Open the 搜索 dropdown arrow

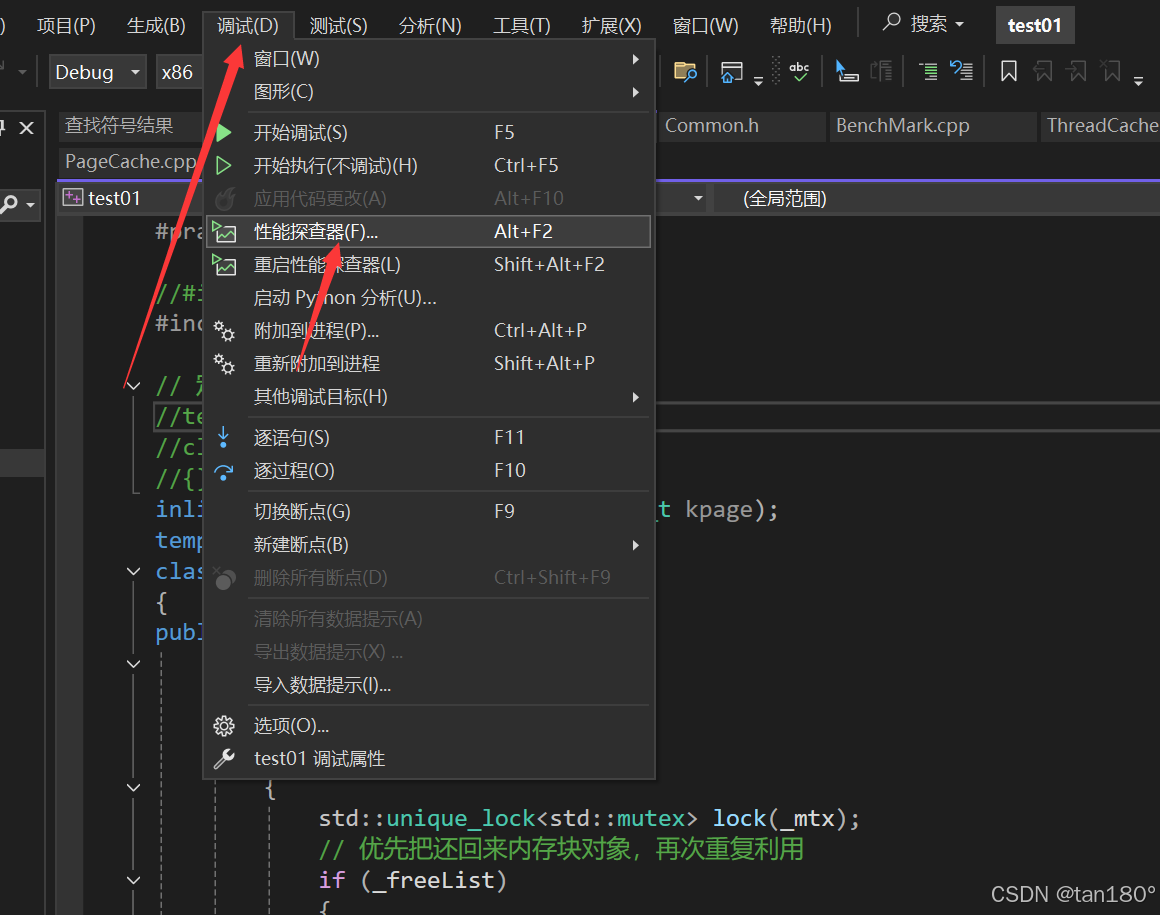tap(960, 24)
